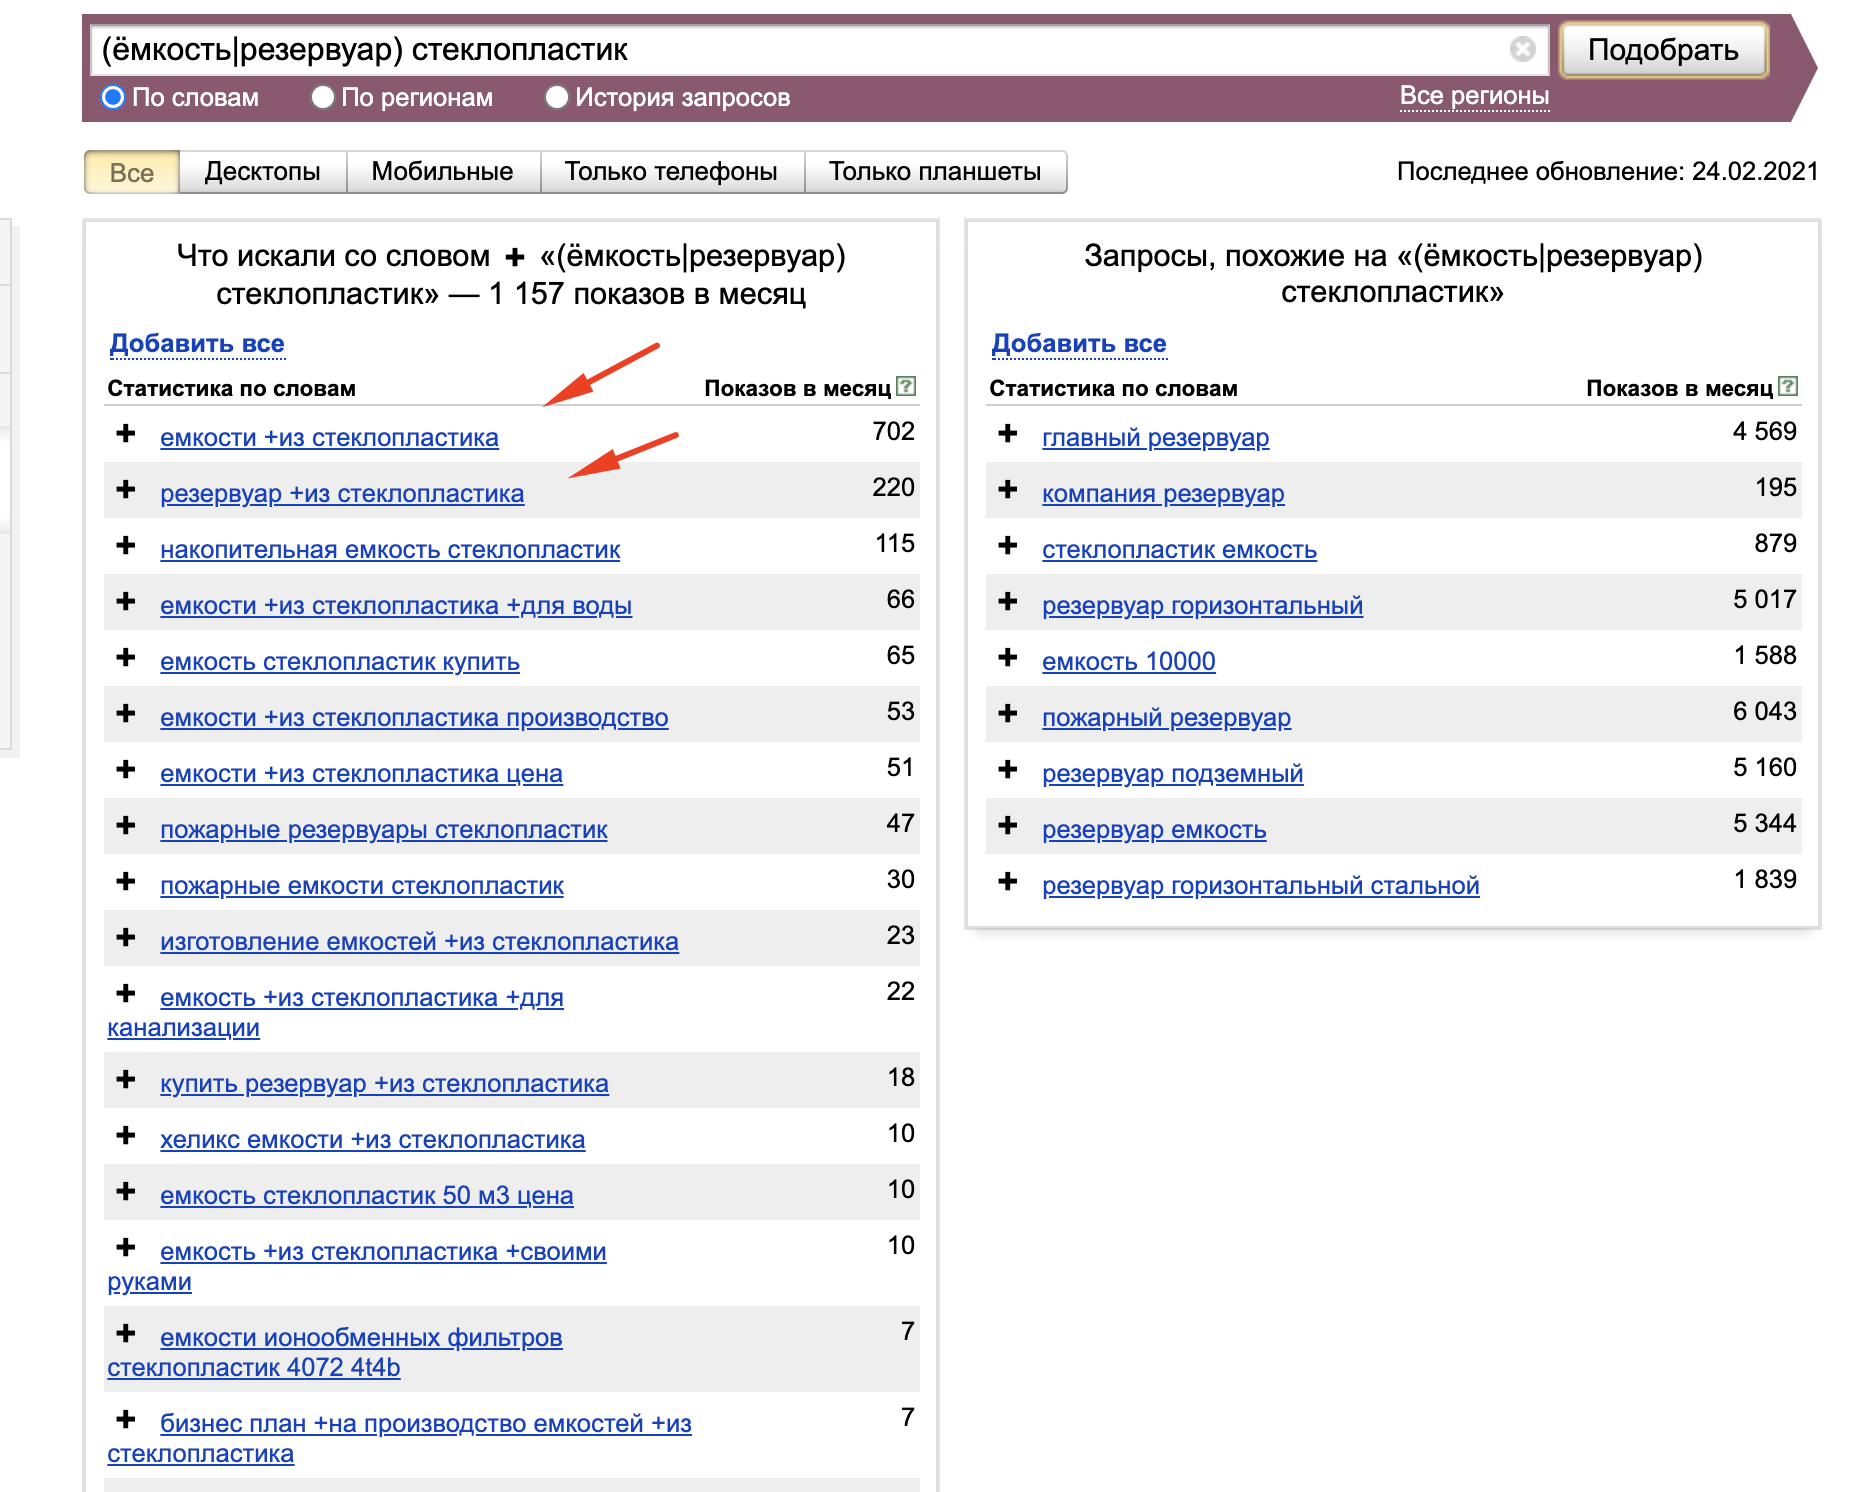Open link 'емкость 10000'

click(x=1128, y=662)
